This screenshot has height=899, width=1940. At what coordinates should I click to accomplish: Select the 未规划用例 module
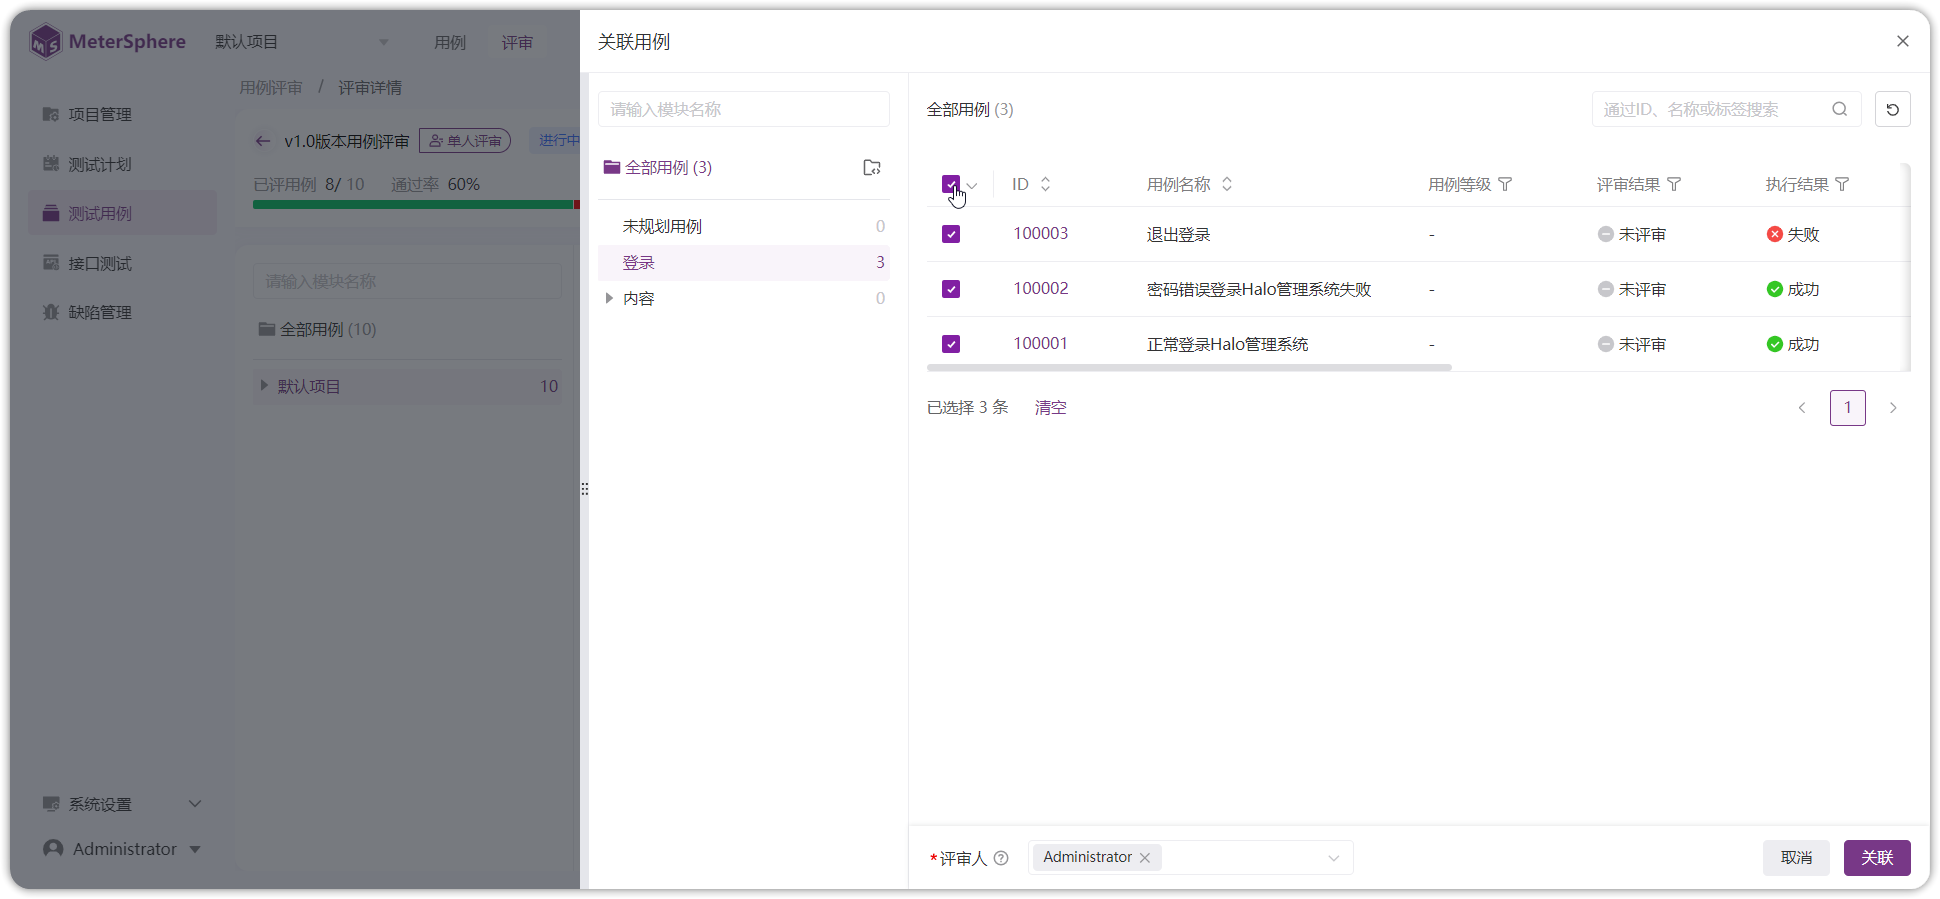[x=743, y=226]
